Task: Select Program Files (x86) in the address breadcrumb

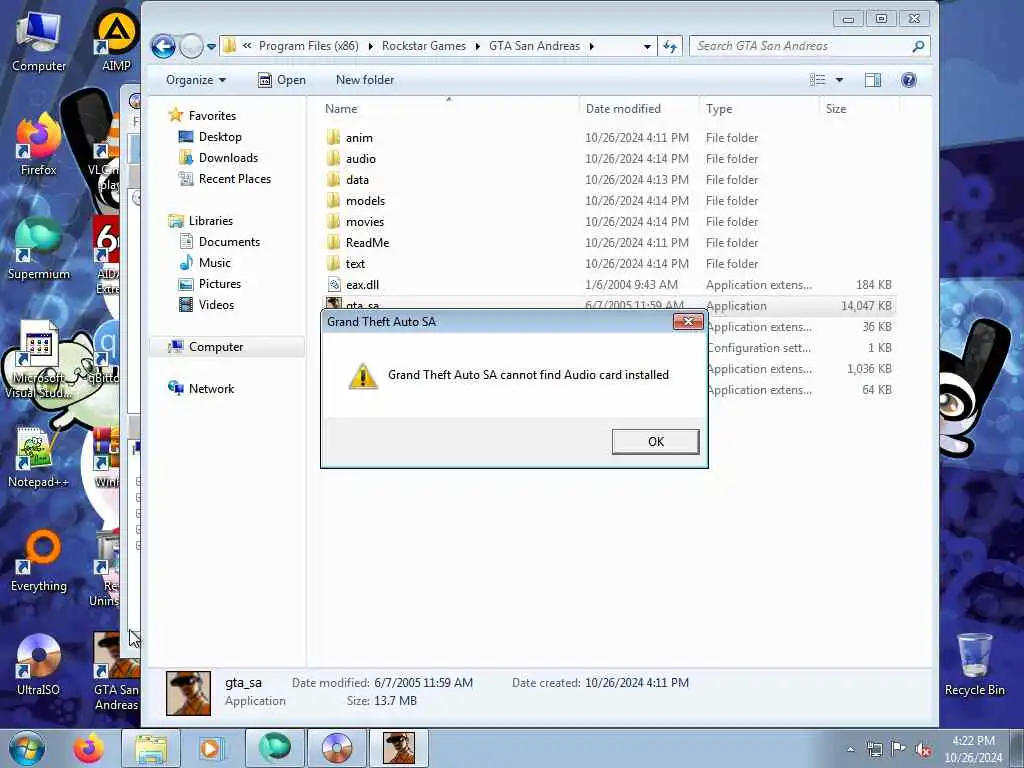Action: 308,46
